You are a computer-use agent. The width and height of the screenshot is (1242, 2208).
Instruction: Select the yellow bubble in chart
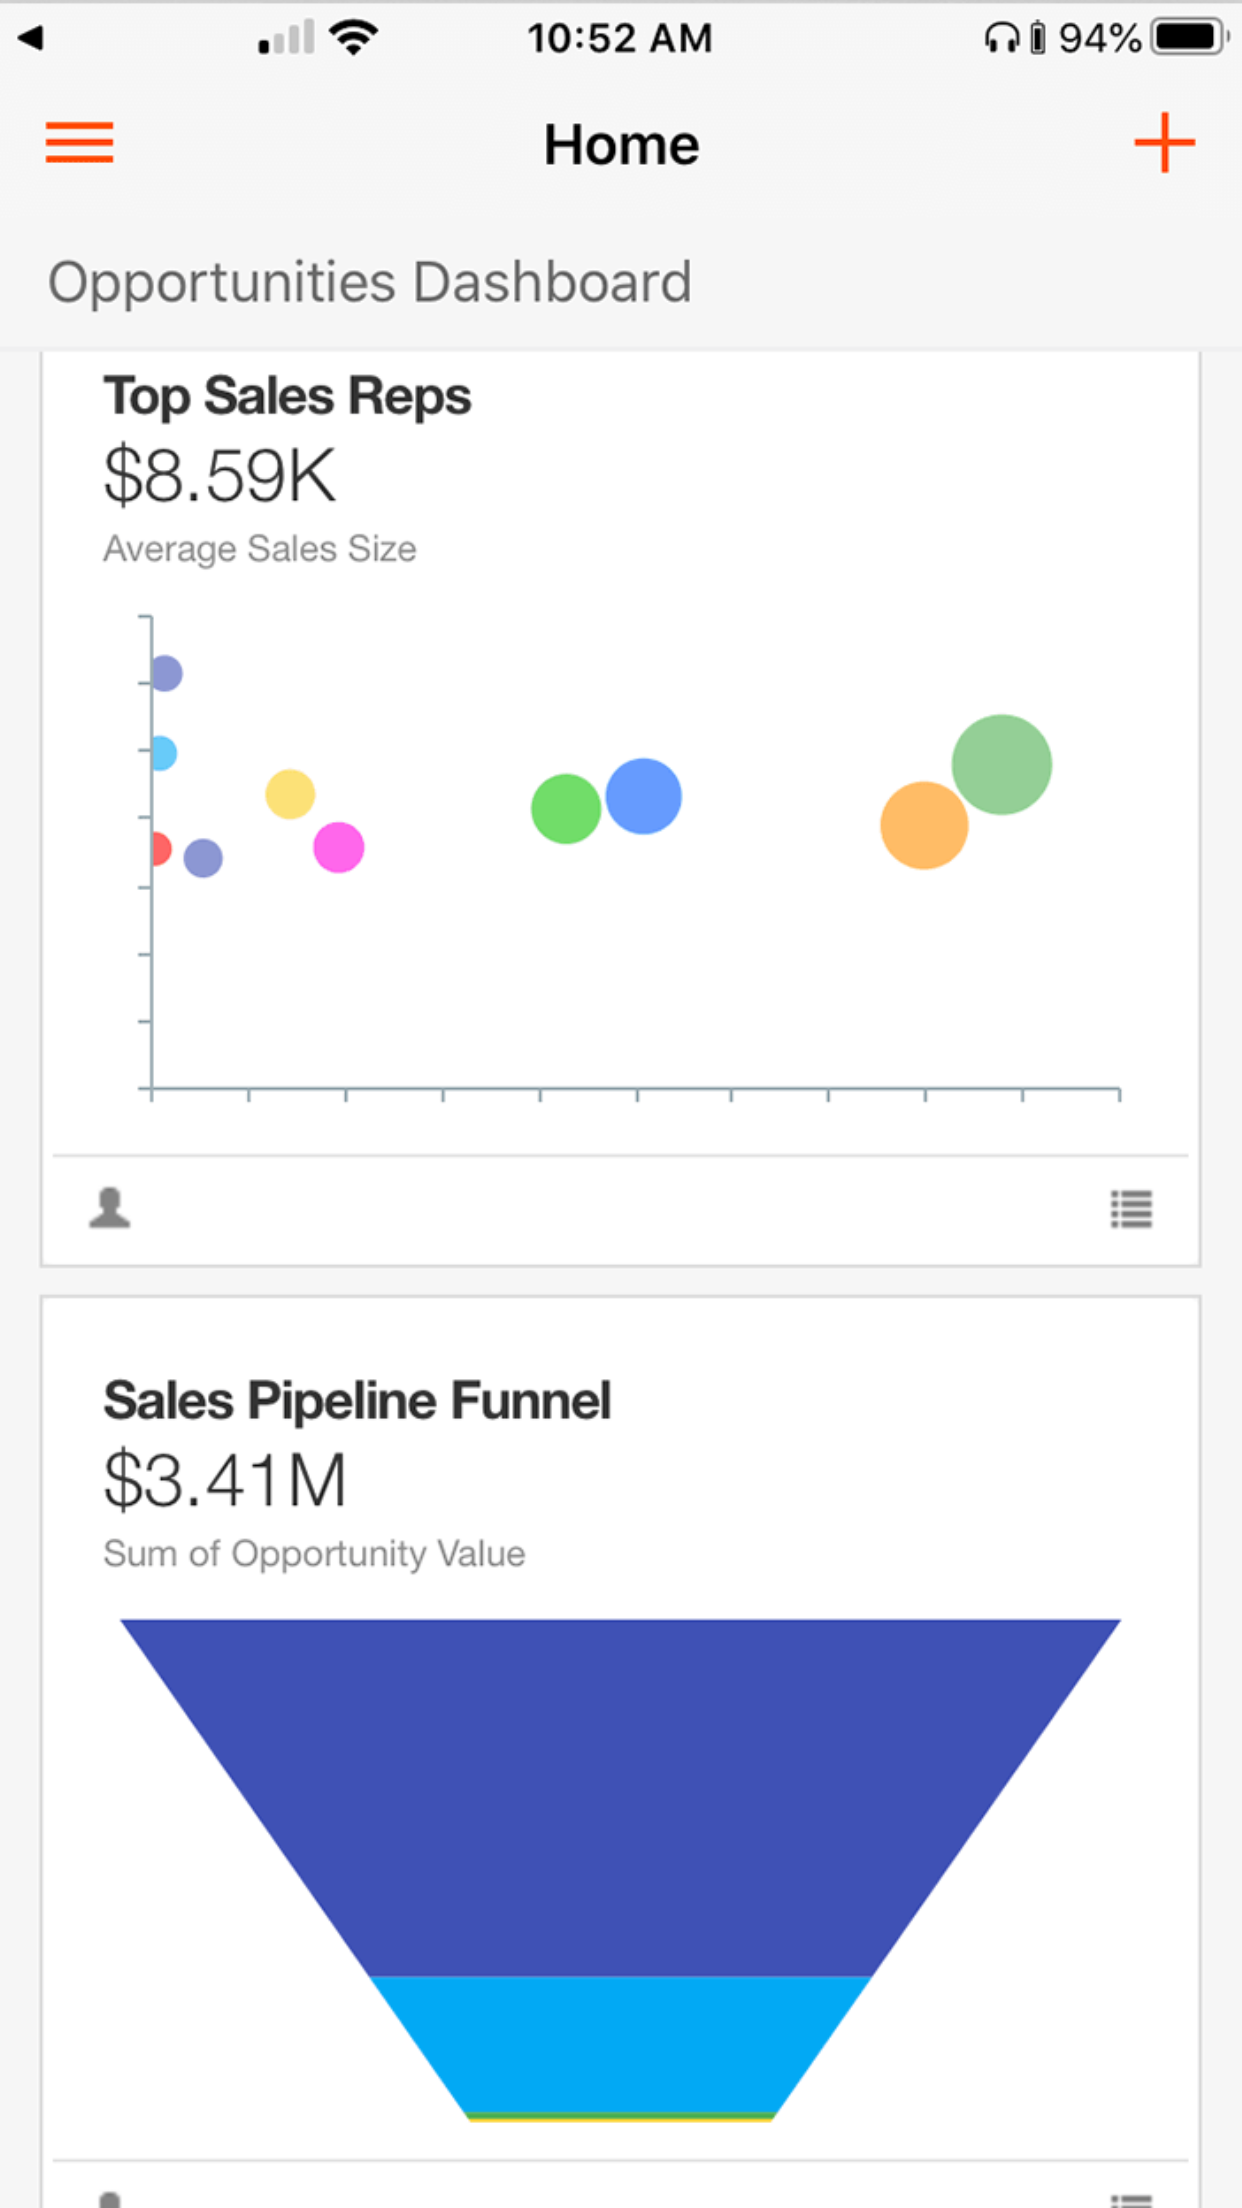click(x=290, y=795)
